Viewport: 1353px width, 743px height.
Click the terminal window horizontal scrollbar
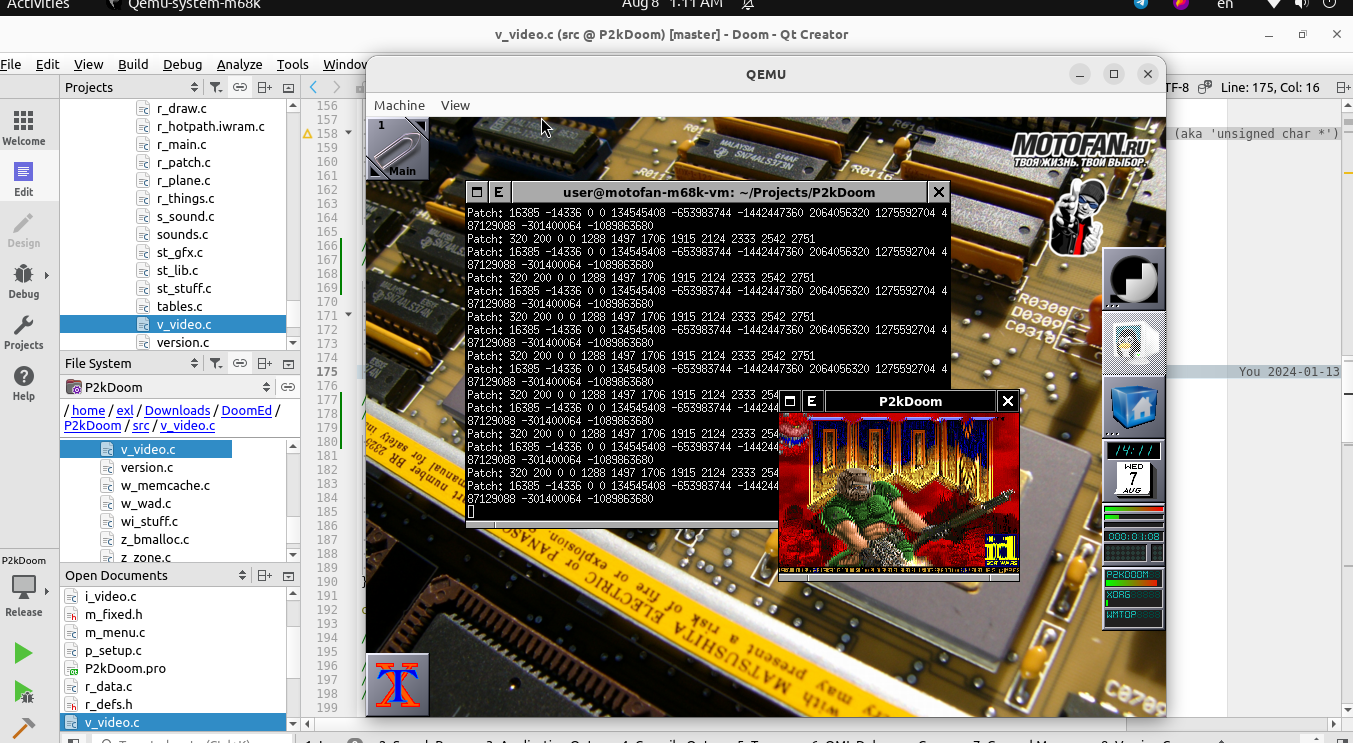pyautogui.click(x=622, y=524)
